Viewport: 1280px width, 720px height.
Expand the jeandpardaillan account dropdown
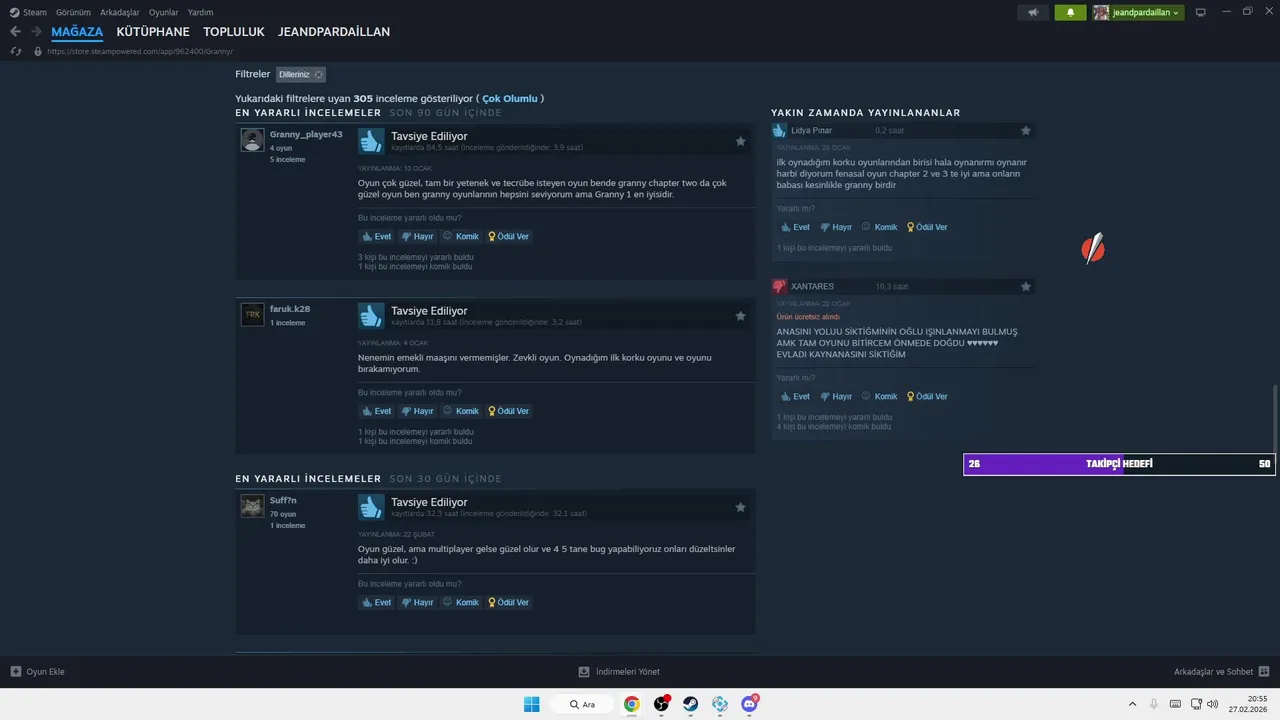point(1138,12)
